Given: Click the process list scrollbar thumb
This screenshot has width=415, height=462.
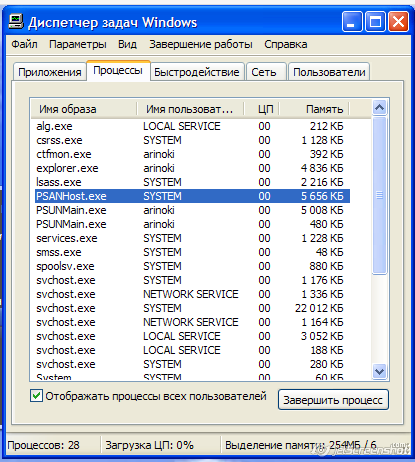Looking at the screenshot, I should [x=379, y=195].
